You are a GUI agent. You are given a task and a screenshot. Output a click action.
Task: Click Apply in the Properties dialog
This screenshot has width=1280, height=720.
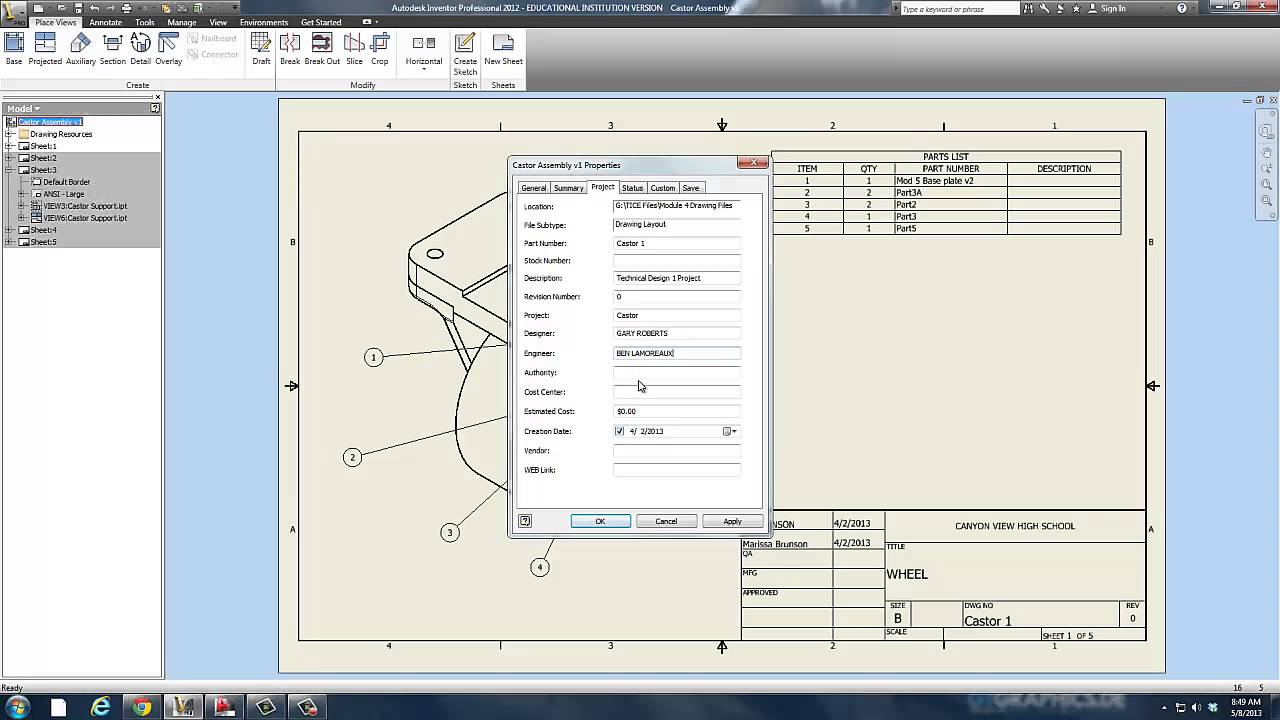coord(732,521)
